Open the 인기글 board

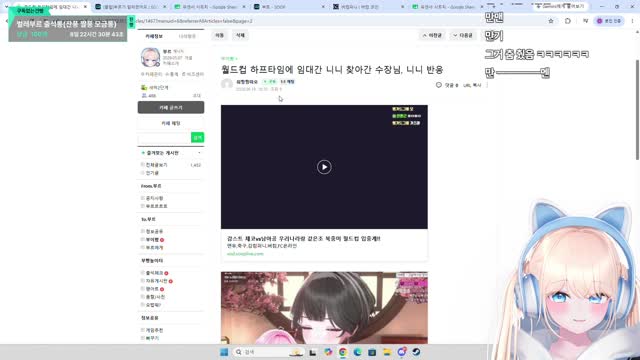152,173
